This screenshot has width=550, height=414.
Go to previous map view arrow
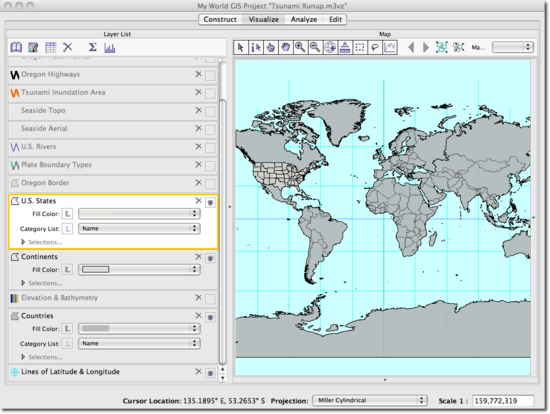[x=411, y=47]
